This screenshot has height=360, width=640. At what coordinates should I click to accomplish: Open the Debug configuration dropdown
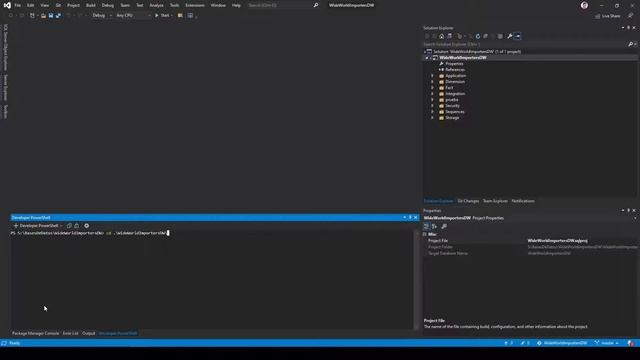[x=102, y=16]
